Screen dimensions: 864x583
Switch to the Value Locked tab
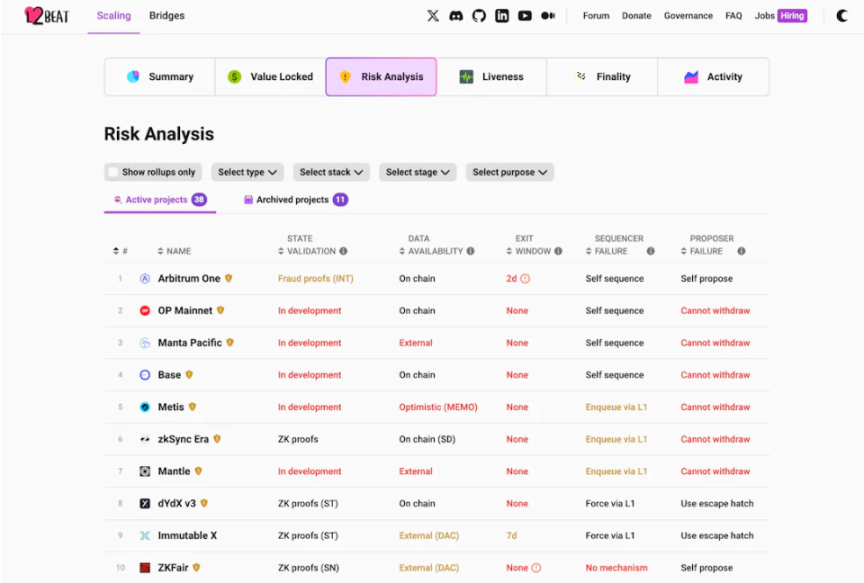(271, 77)
